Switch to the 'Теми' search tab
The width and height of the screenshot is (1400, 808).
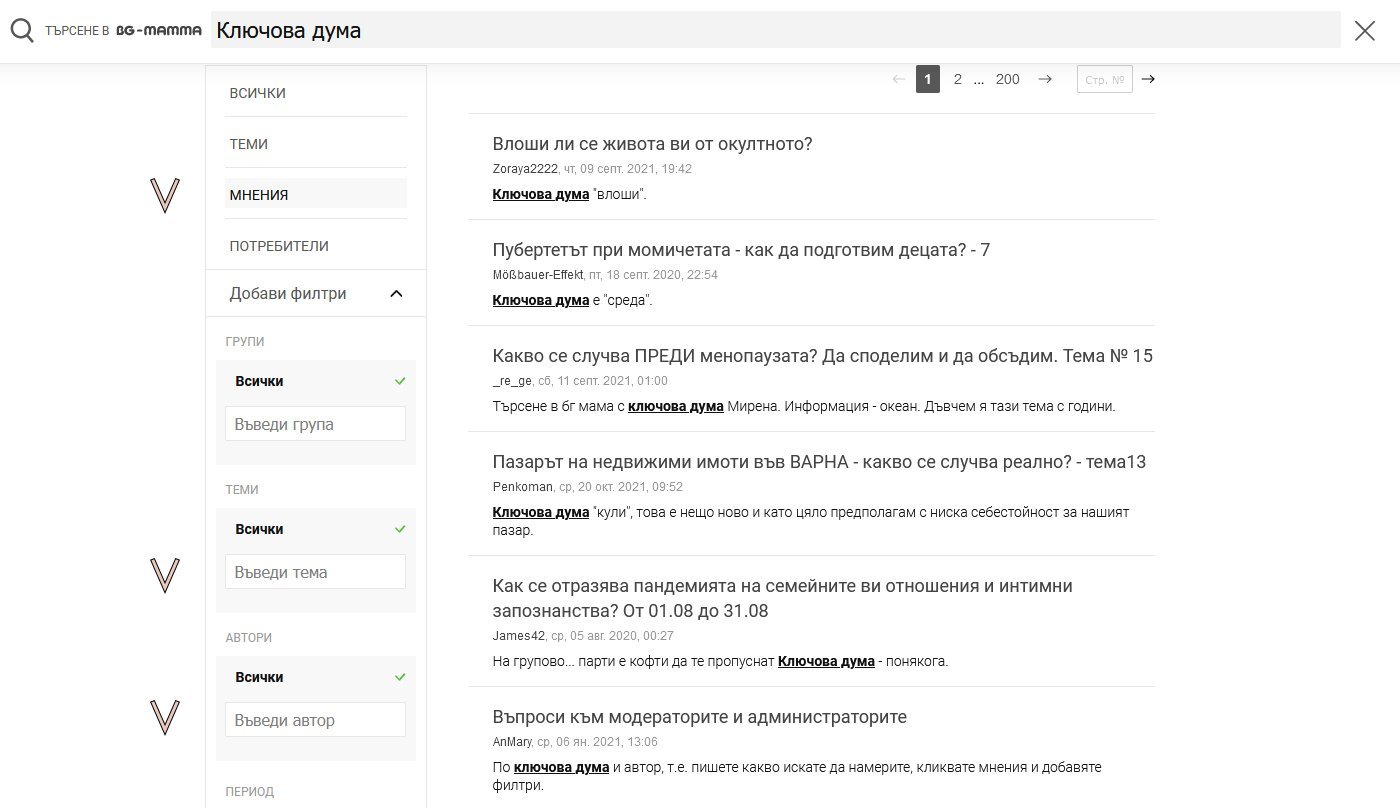[x=249, y=144]
